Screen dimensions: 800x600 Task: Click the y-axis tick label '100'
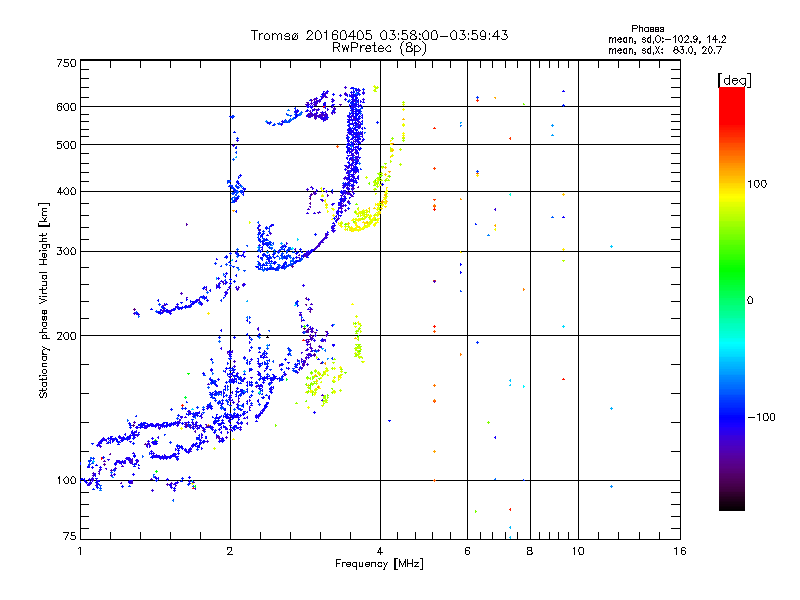[x=66, y=480]
